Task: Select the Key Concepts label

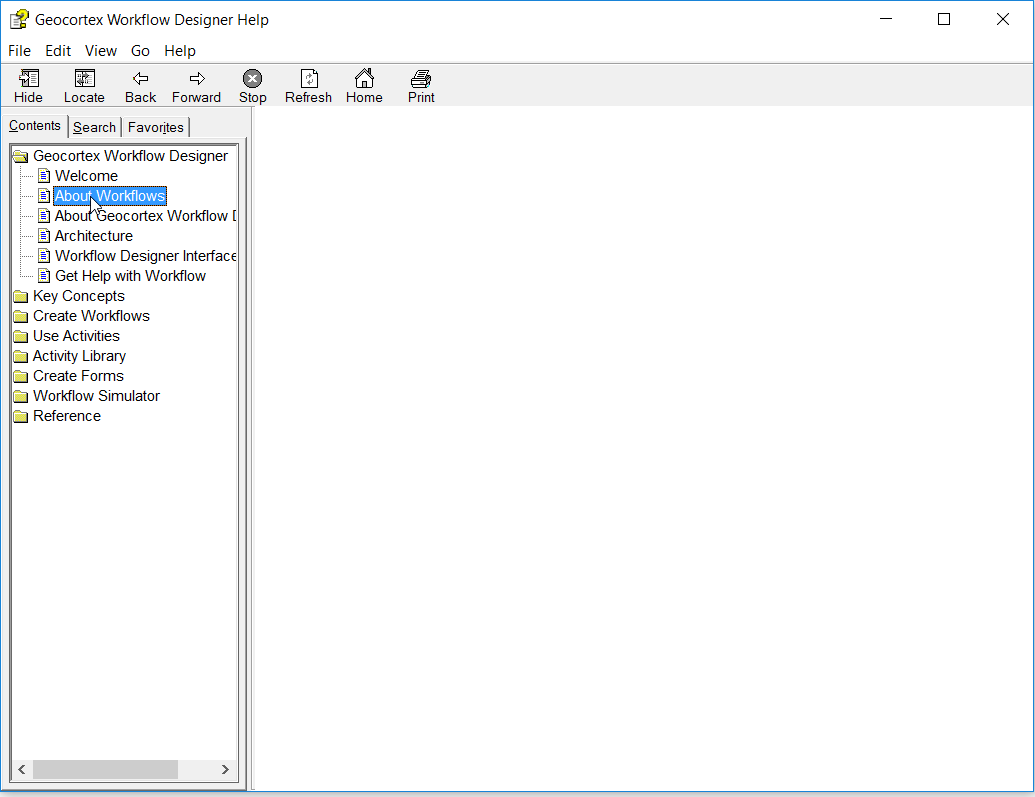Action: (x=79, y=296)
